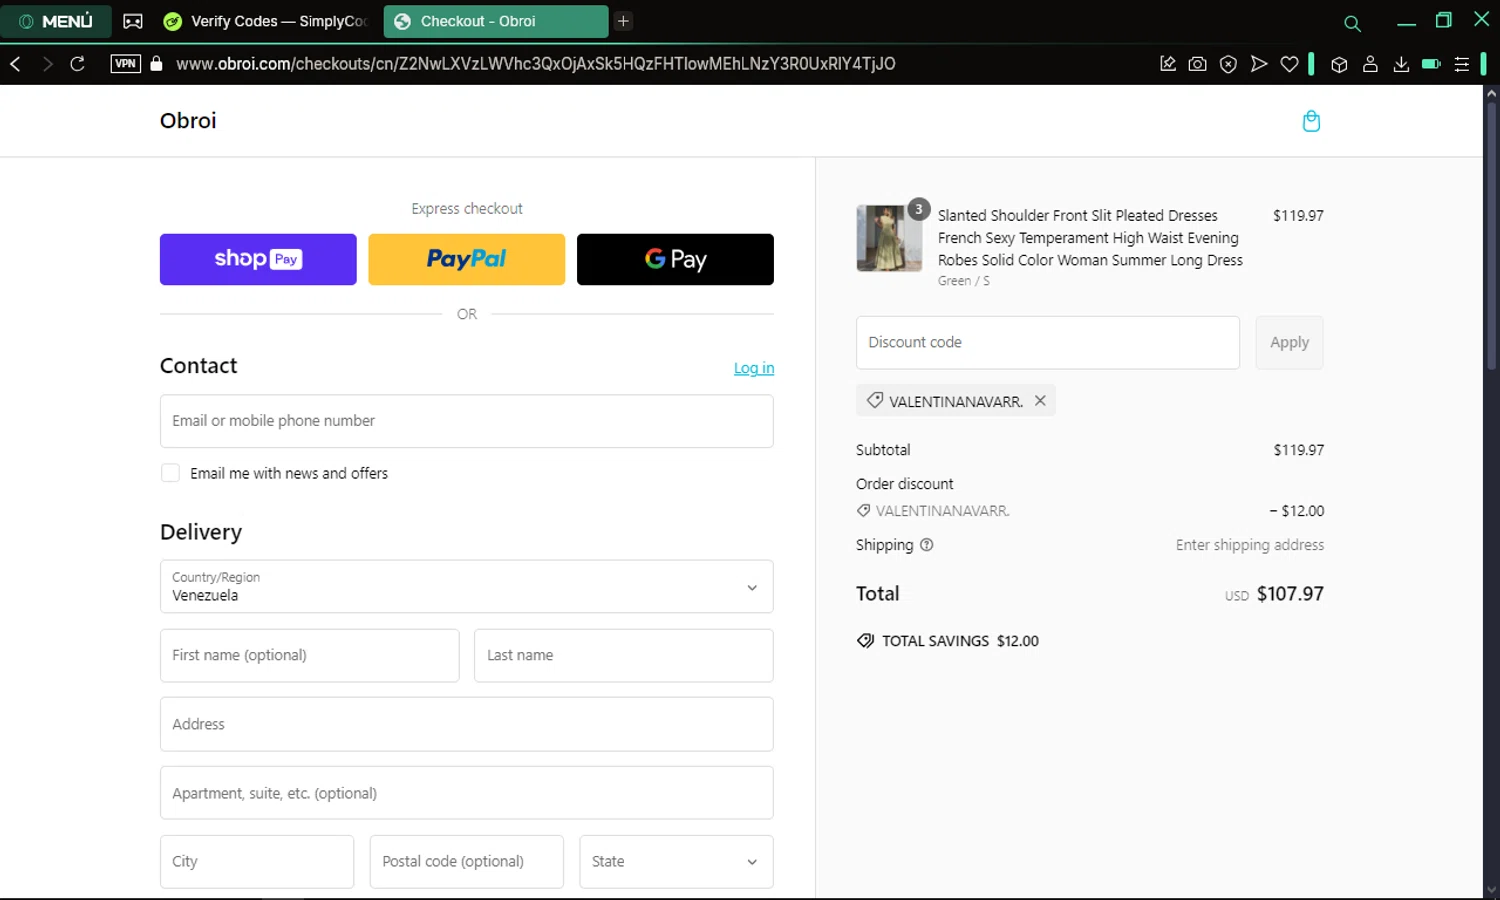The image size is (1500, 900).
Task: Remove VALENTINANAVARR discount code with X
Action: point(1040,400)
